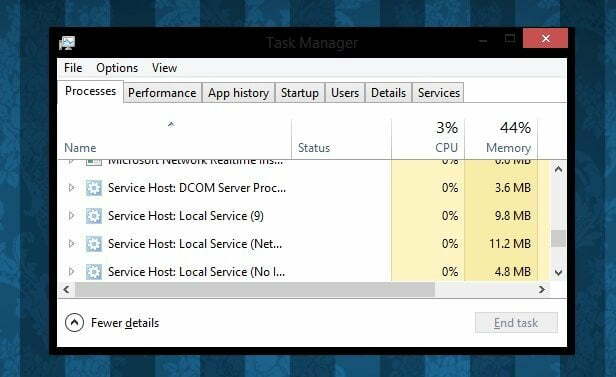This screenshot has height=377, width=616.
Task: Click the Fewer details circle arrow icon
Action: tap(74, 323)
